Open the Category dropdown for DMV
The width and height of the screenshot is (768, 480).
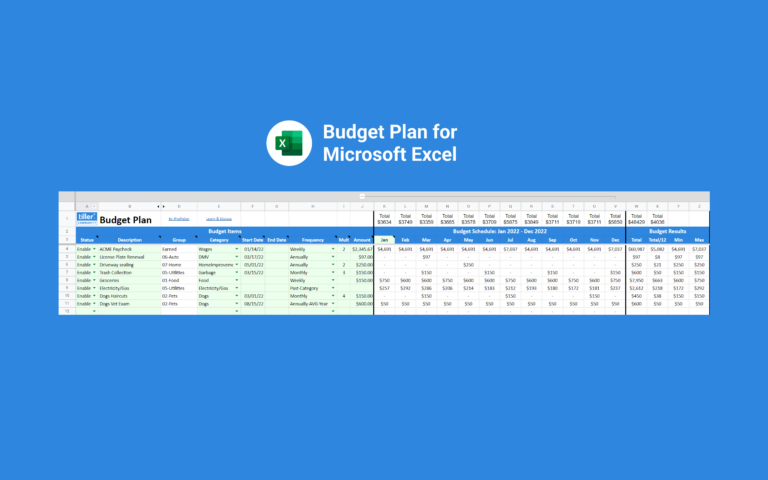(237, 257)
